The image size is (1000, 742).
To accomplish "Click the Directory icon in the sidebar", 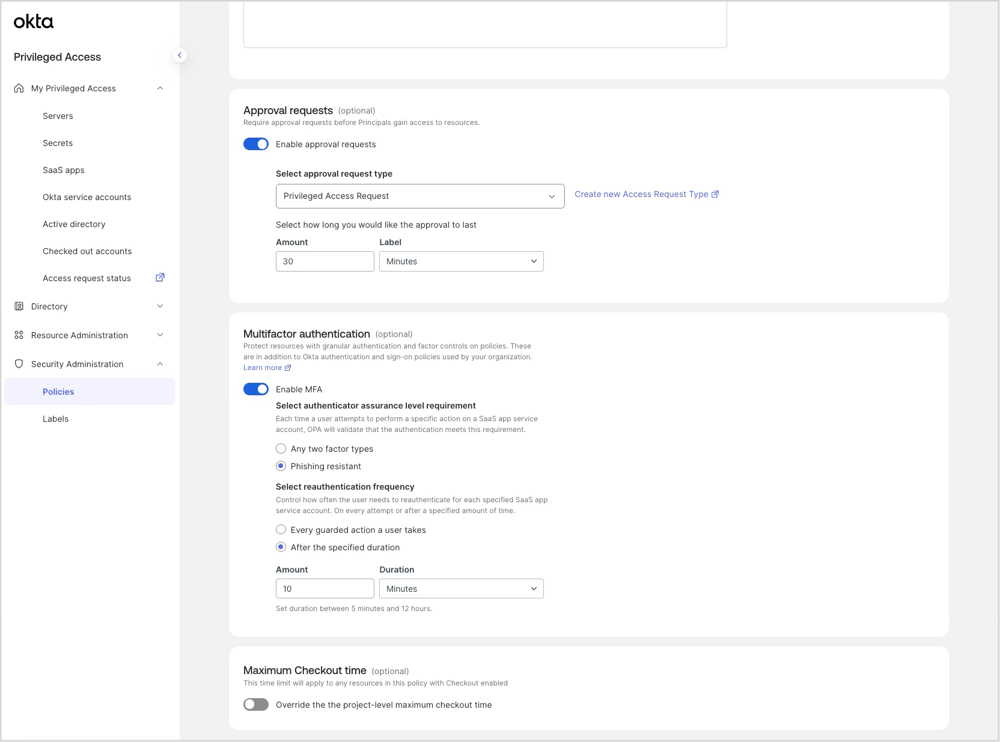I will (17, 306).
